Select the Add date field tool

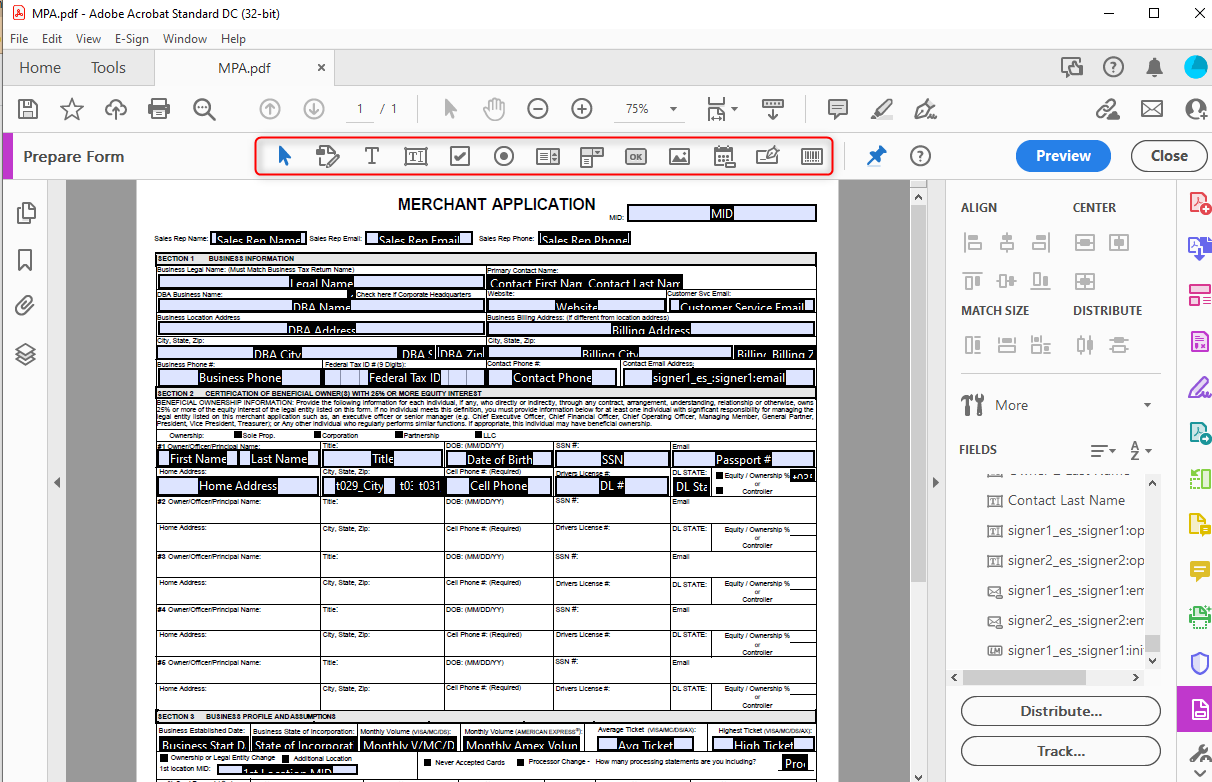tap(724, 156)
